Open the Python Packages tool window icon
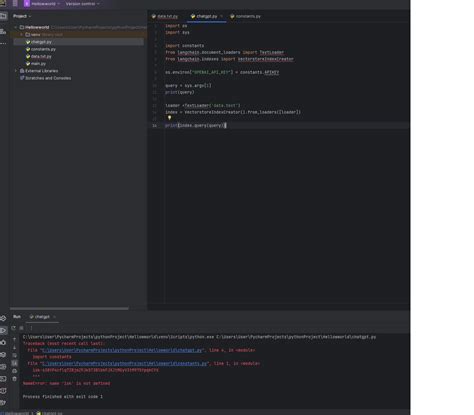Screen dimensions: 474x415 (x=3, y=355)
